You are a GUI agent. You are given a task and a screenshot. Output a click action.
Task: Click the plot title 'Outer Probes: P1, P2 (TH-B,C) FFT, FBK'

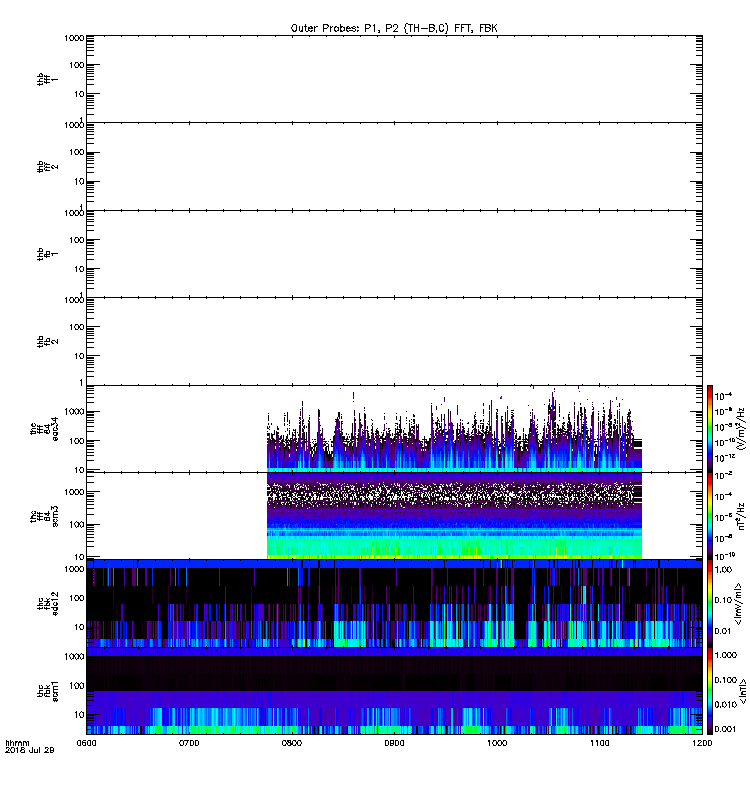click(x=394, y=28)
